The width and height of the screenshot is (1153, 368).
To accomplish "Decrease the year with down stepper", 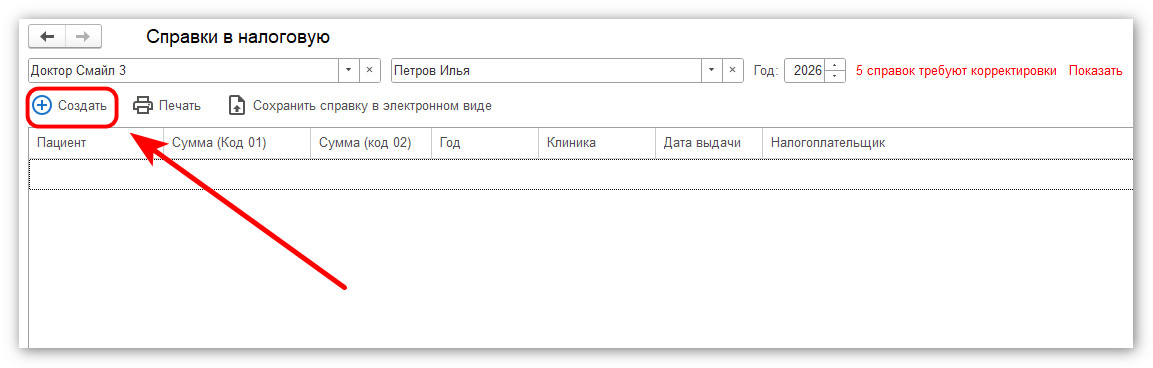I will click(835, 77).
